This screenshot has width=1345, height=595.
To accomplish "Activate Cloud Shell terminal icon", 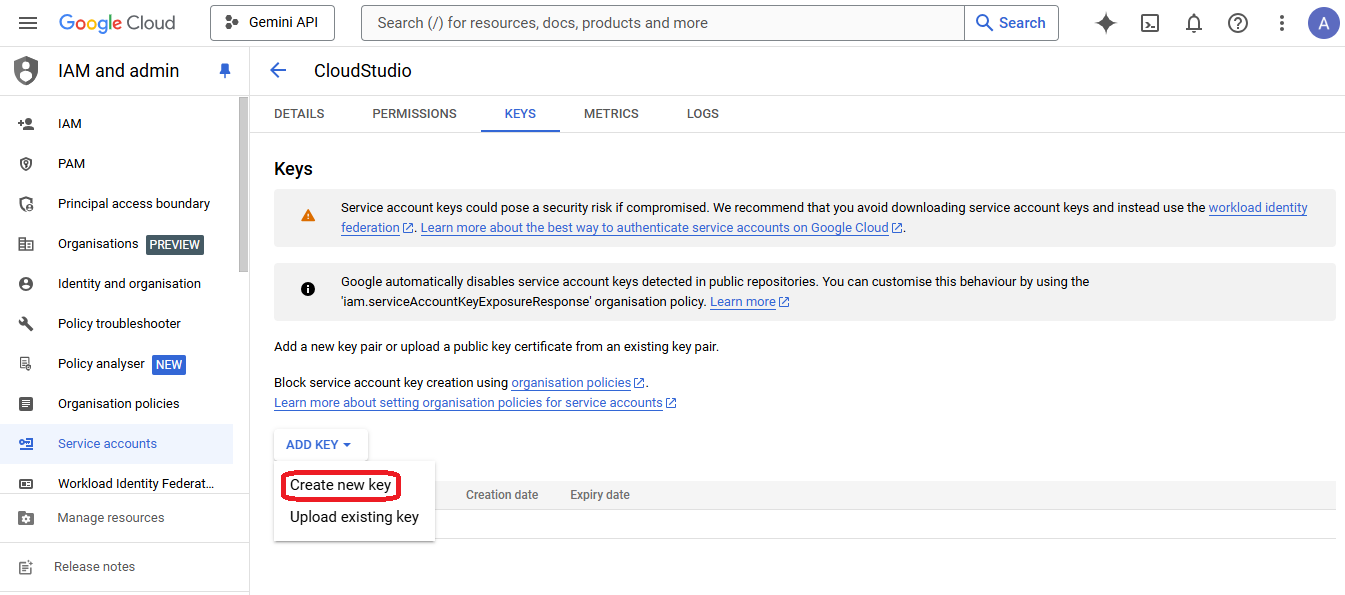I will pos(1150,23).
